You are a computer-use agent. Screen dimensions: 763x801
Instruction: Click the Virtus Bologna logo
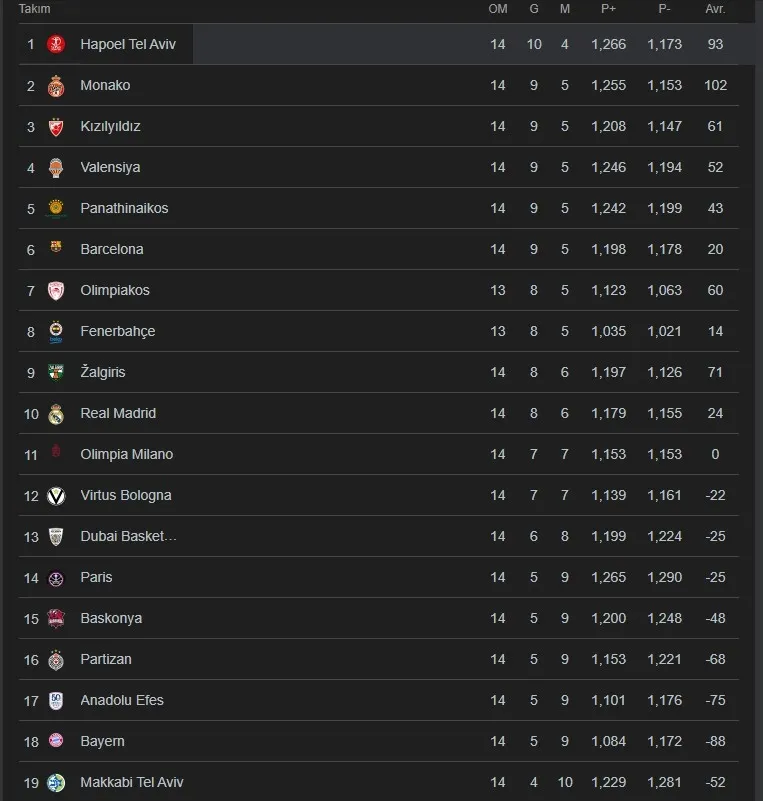[56, 496]
